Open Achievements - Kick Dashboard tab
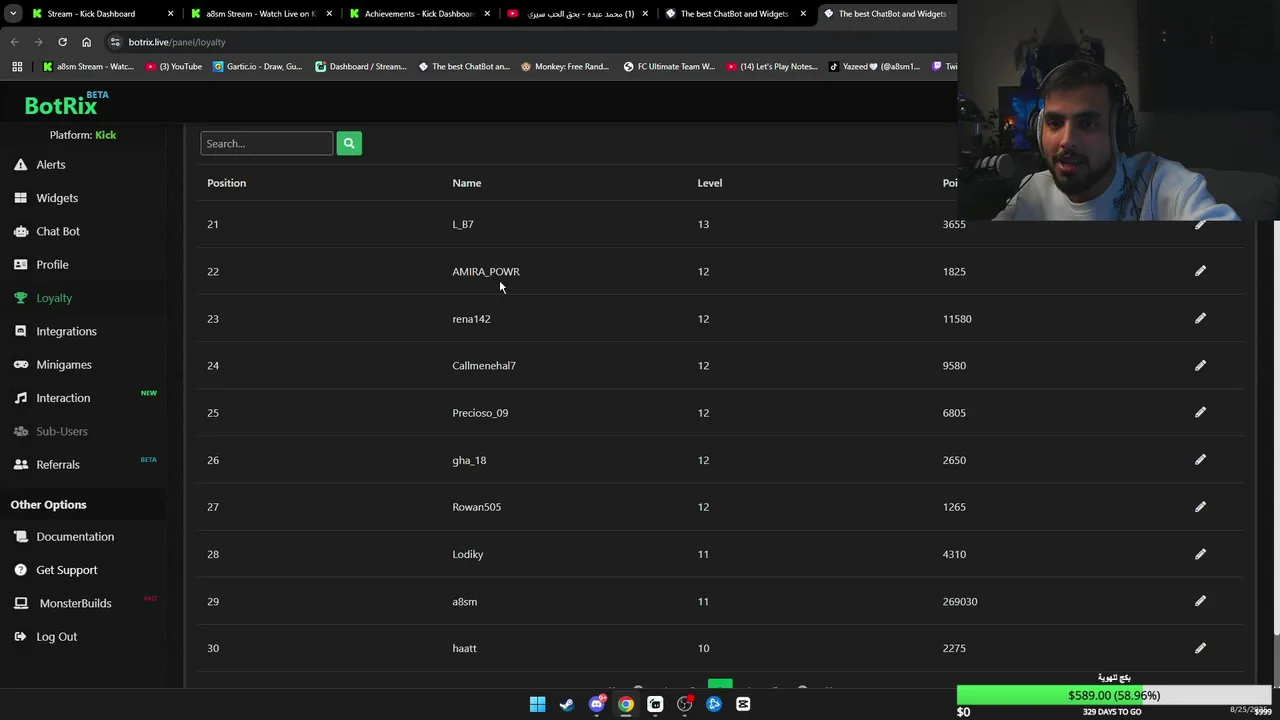The width and height of the screenshot is (1280, 720). (x=418, y=14)
